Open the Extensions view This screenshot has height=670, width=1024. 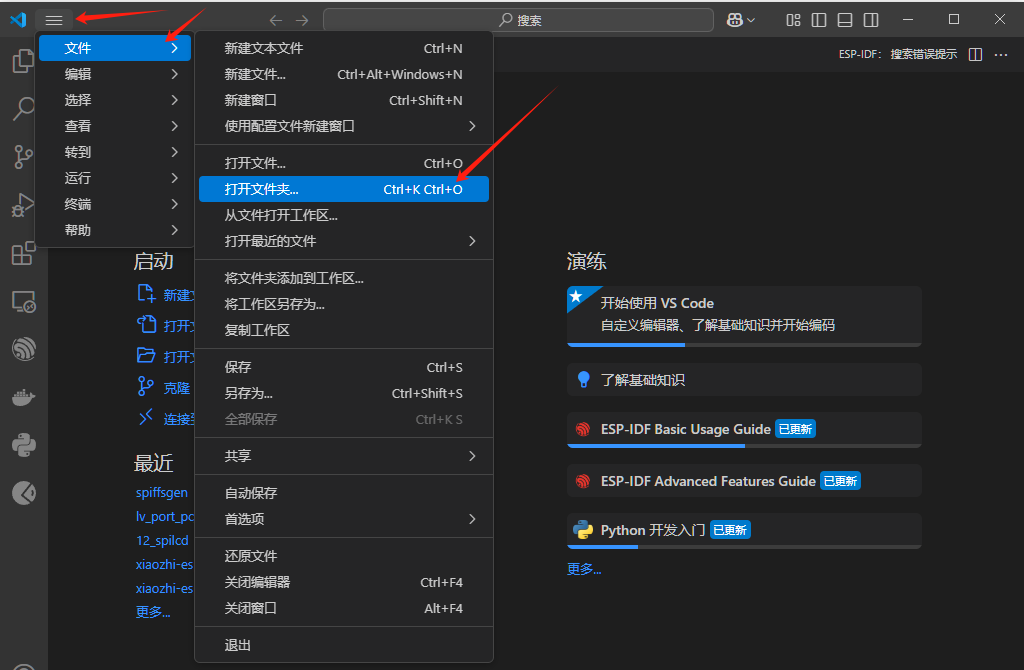(22, 253)
